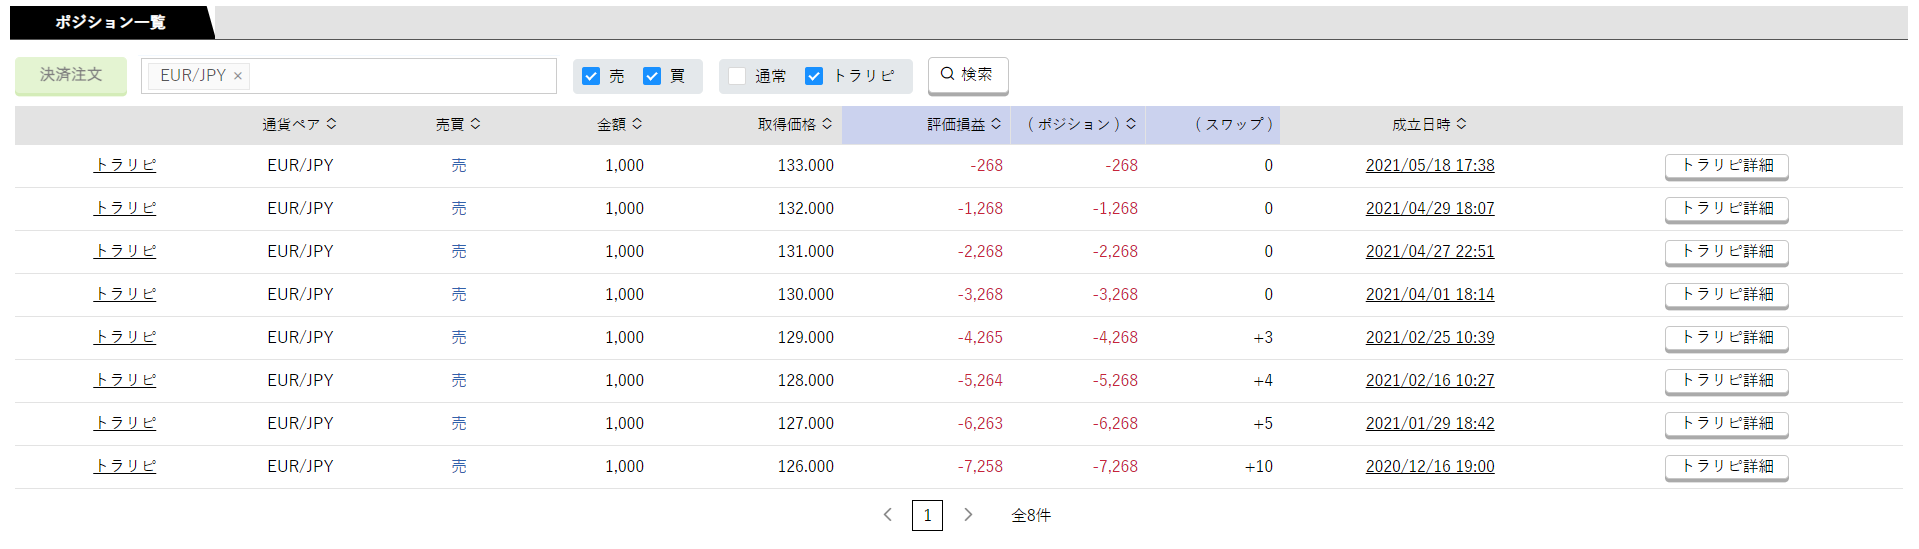Screen dimensions: 1919x549
Task: Click the 126.000 price cell
Action: coord(806,466)
